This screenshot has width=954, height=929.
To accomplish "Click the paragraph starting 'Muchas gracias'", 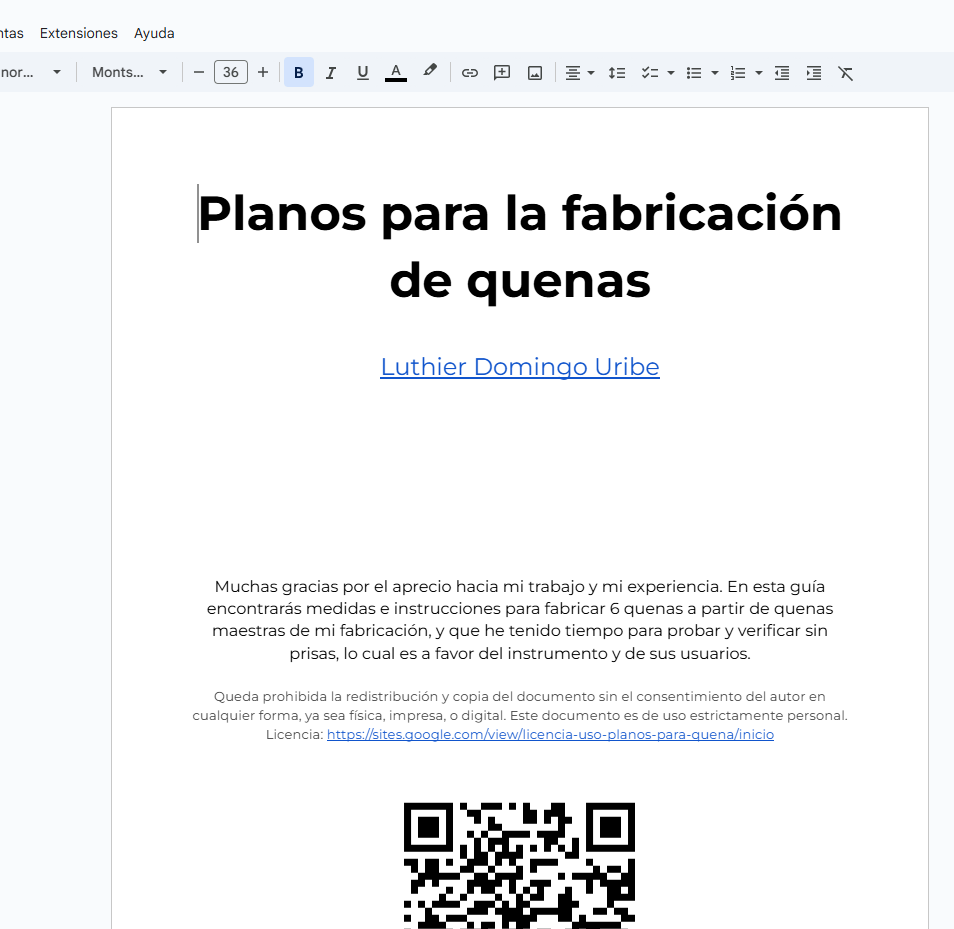I will coord(520,619).
